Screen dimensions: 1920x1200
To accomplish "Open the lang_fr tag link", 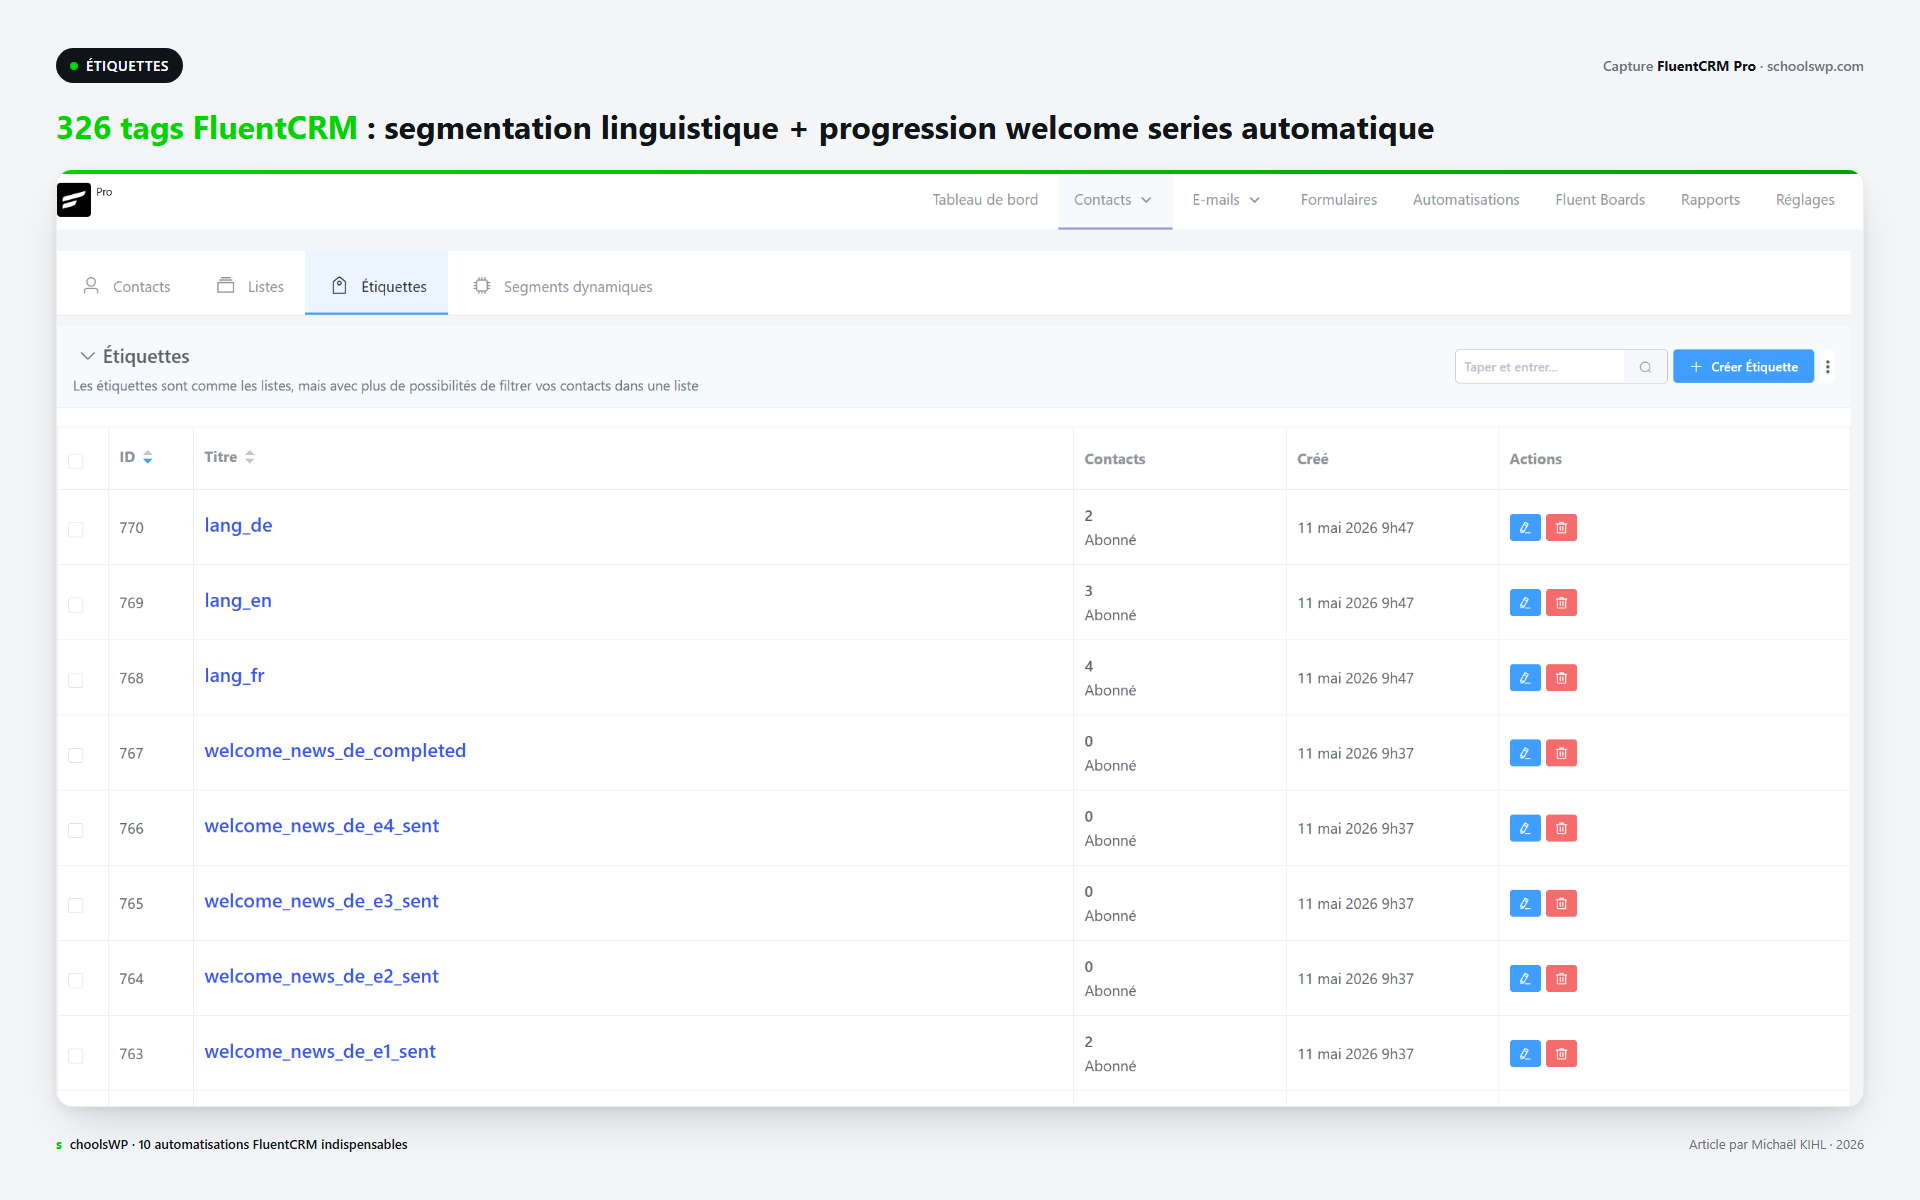I will point(234,676).
